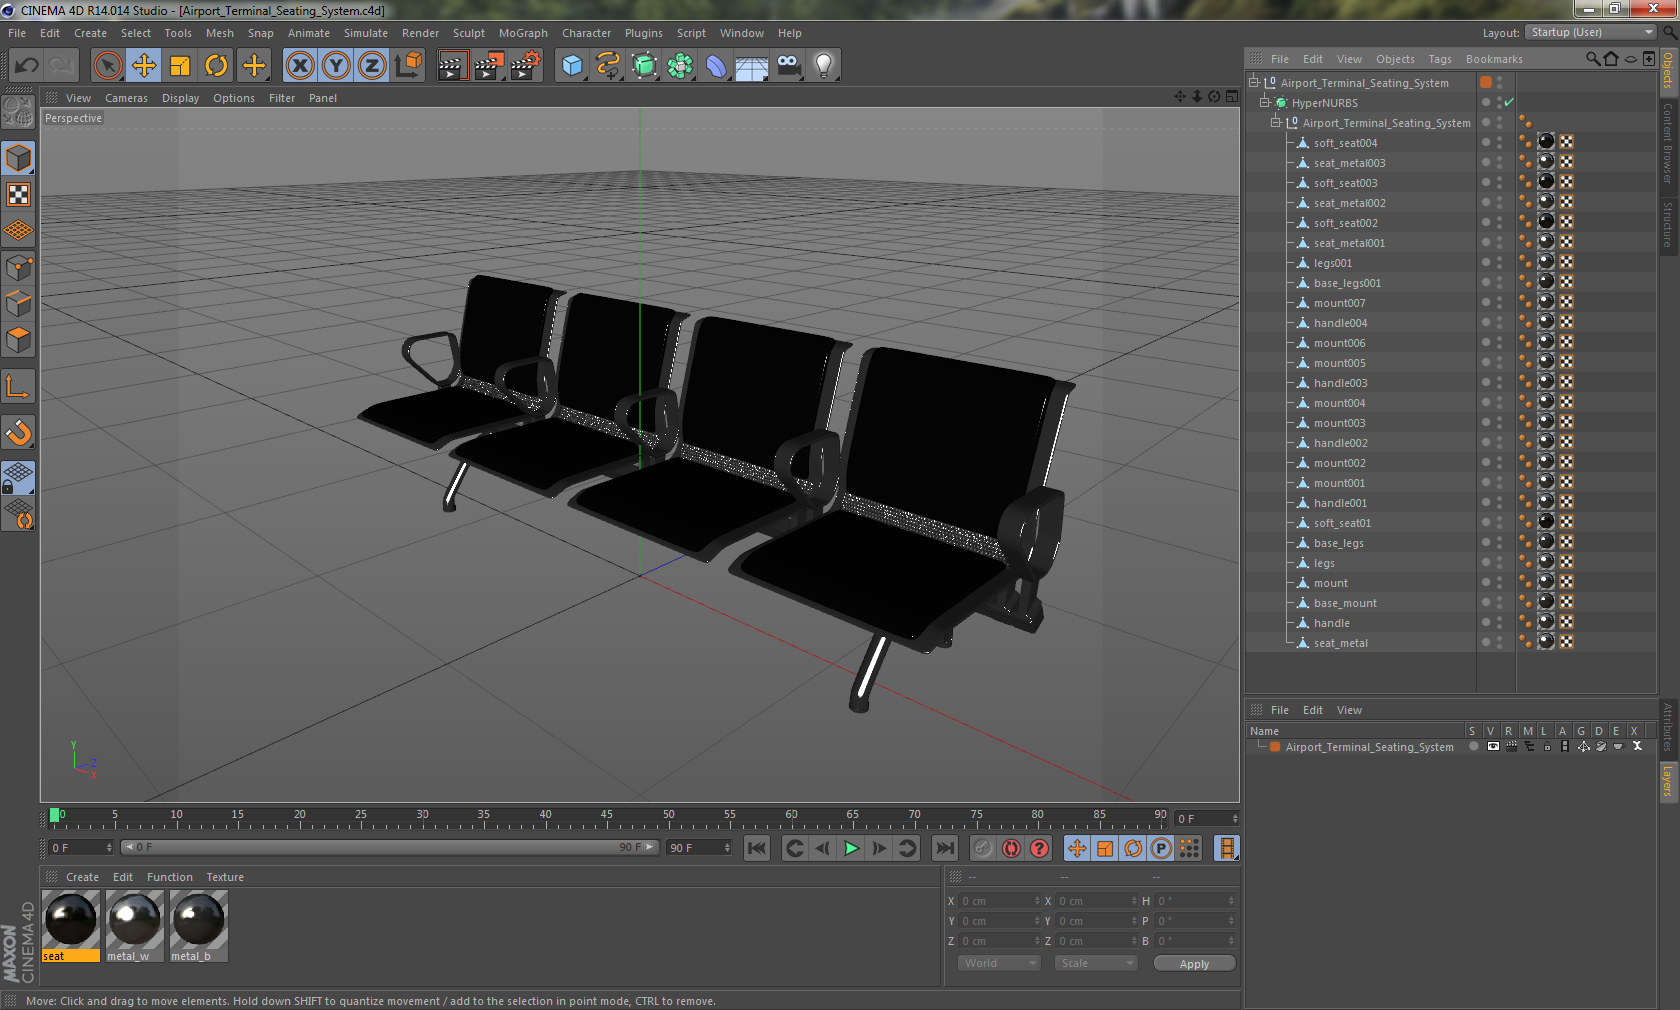Enable the Axis tool
Image resolution: width=1680 pixels, height=1010 pixels.
coord(18,386)
